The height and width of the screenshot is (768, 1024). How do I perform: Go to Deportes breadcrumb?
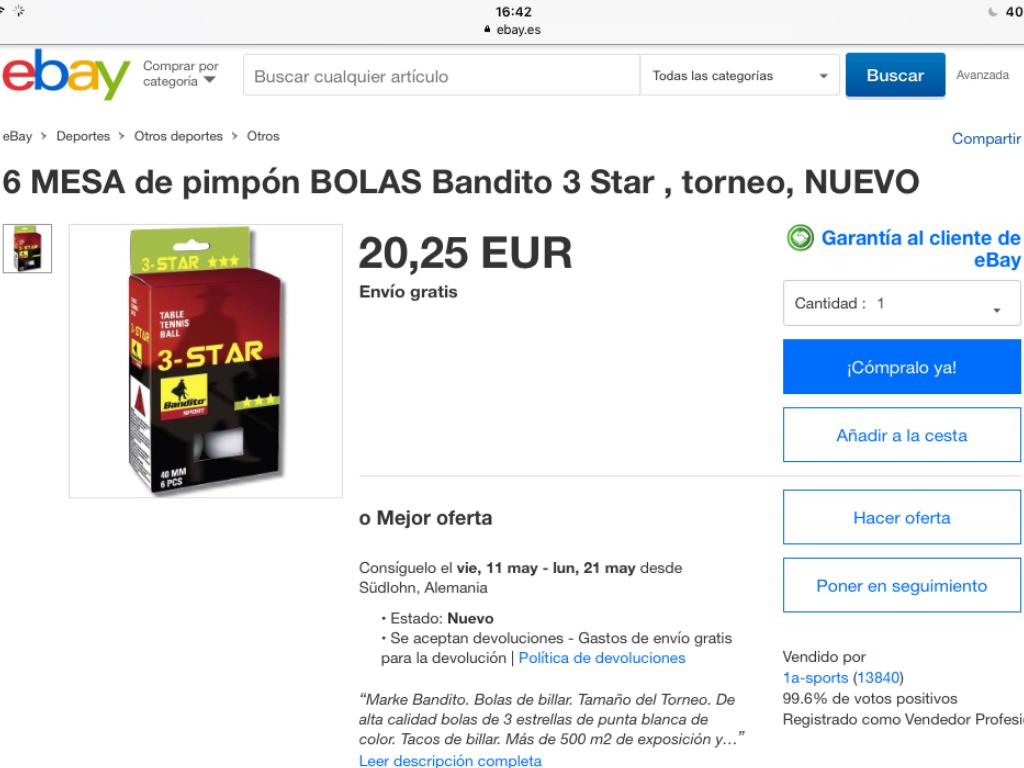click(83, 136)
